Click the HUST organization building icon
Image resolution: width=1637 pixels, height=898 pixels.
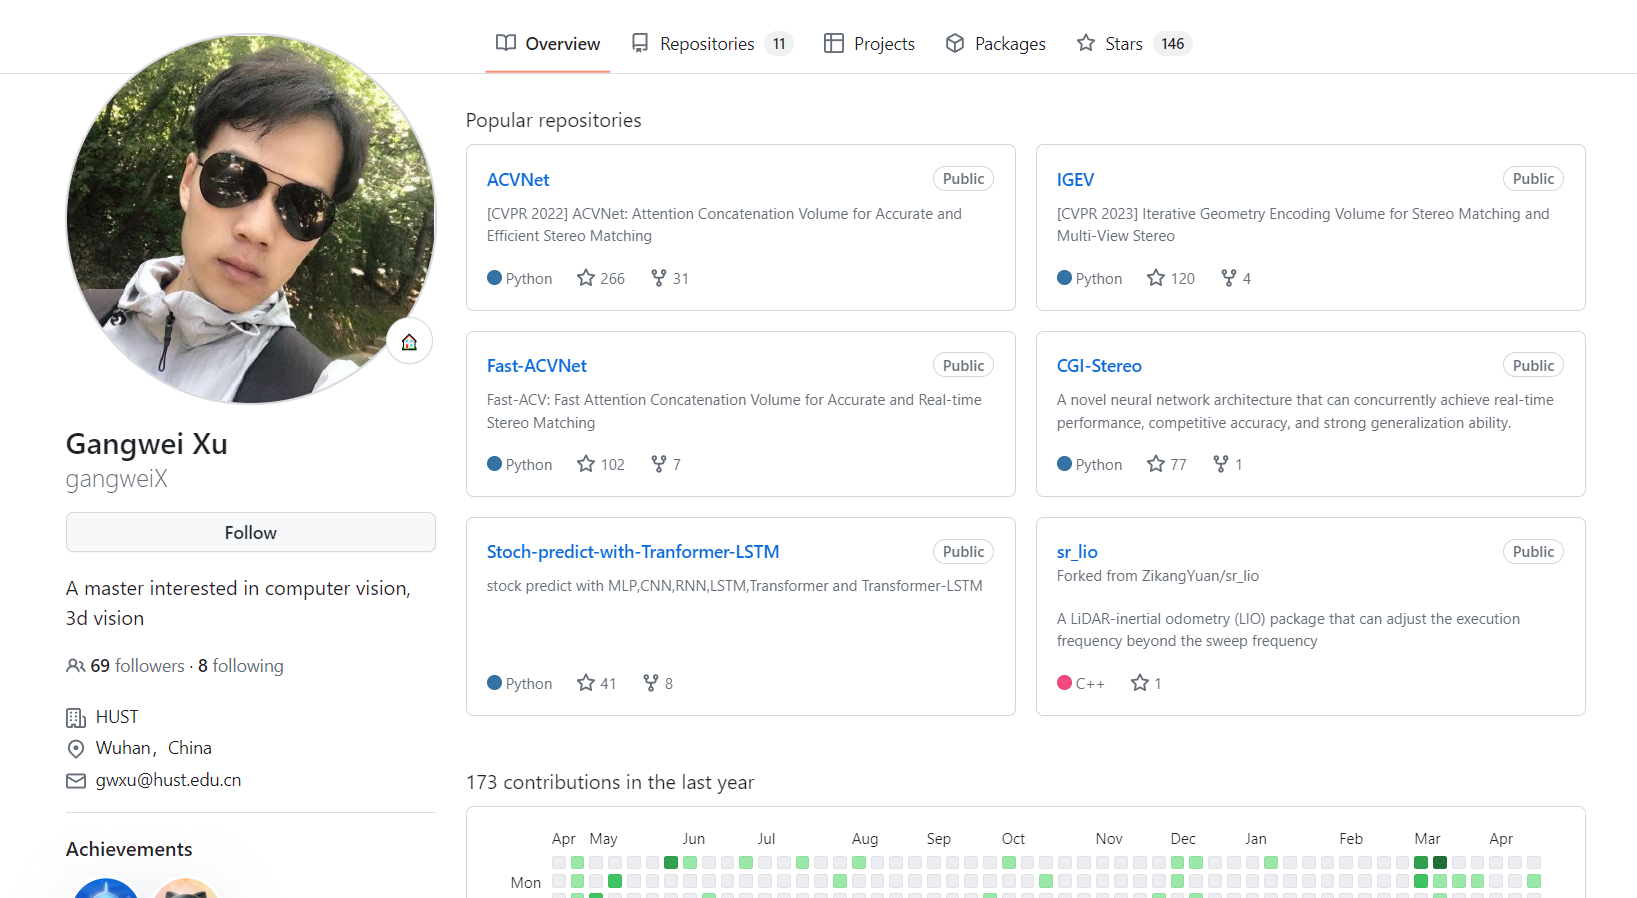76,718
